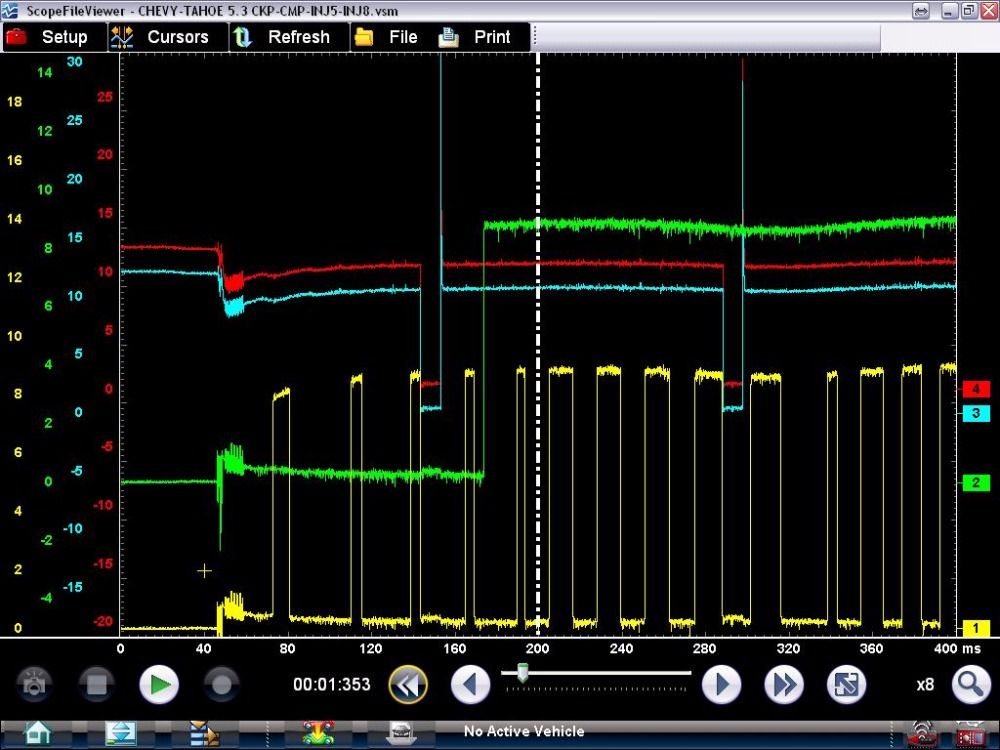1000x750 pixels.
Task: Step forward one frame with right arrow
Action: click(721, 685)
